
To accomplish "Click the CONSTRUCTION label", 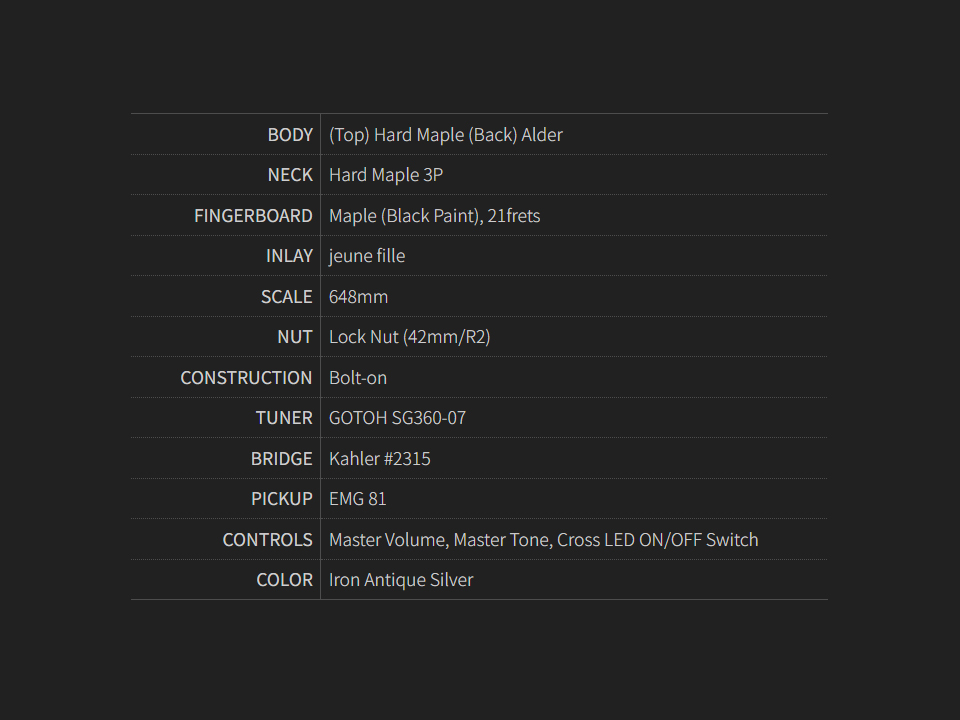I will (x=246, y=378).
